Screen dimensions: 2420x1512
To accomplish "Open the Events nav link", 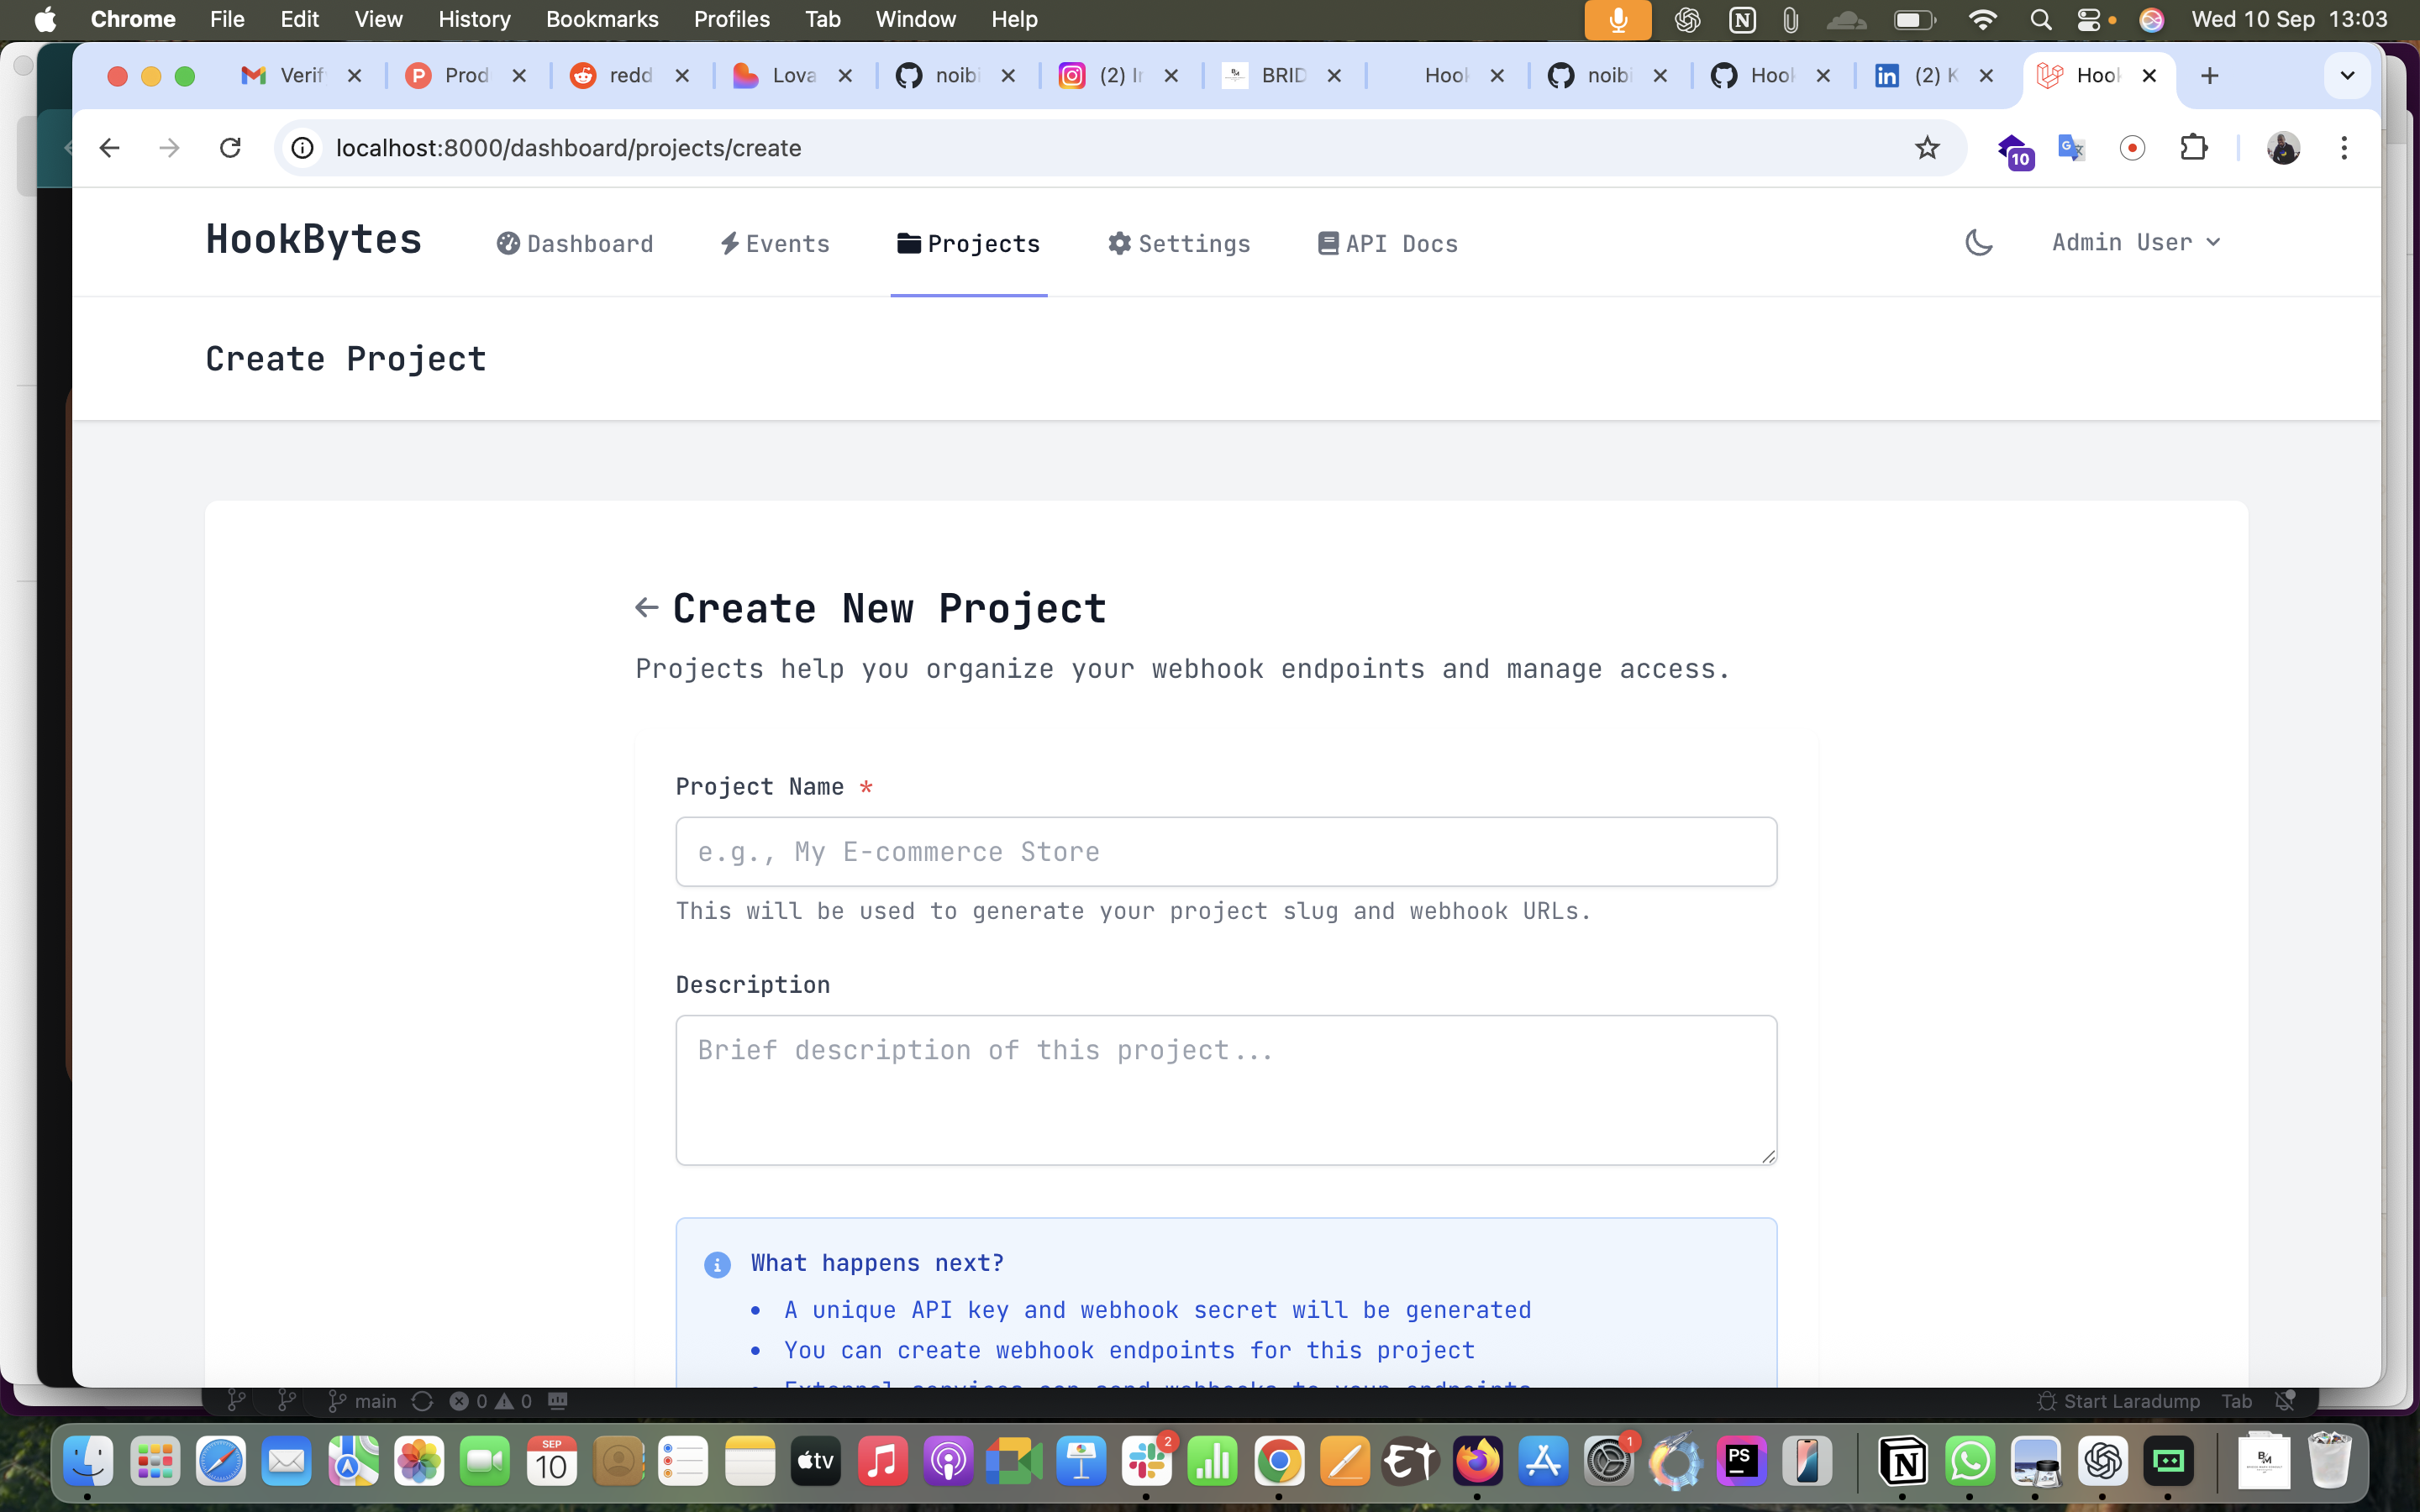I will 775,243.
